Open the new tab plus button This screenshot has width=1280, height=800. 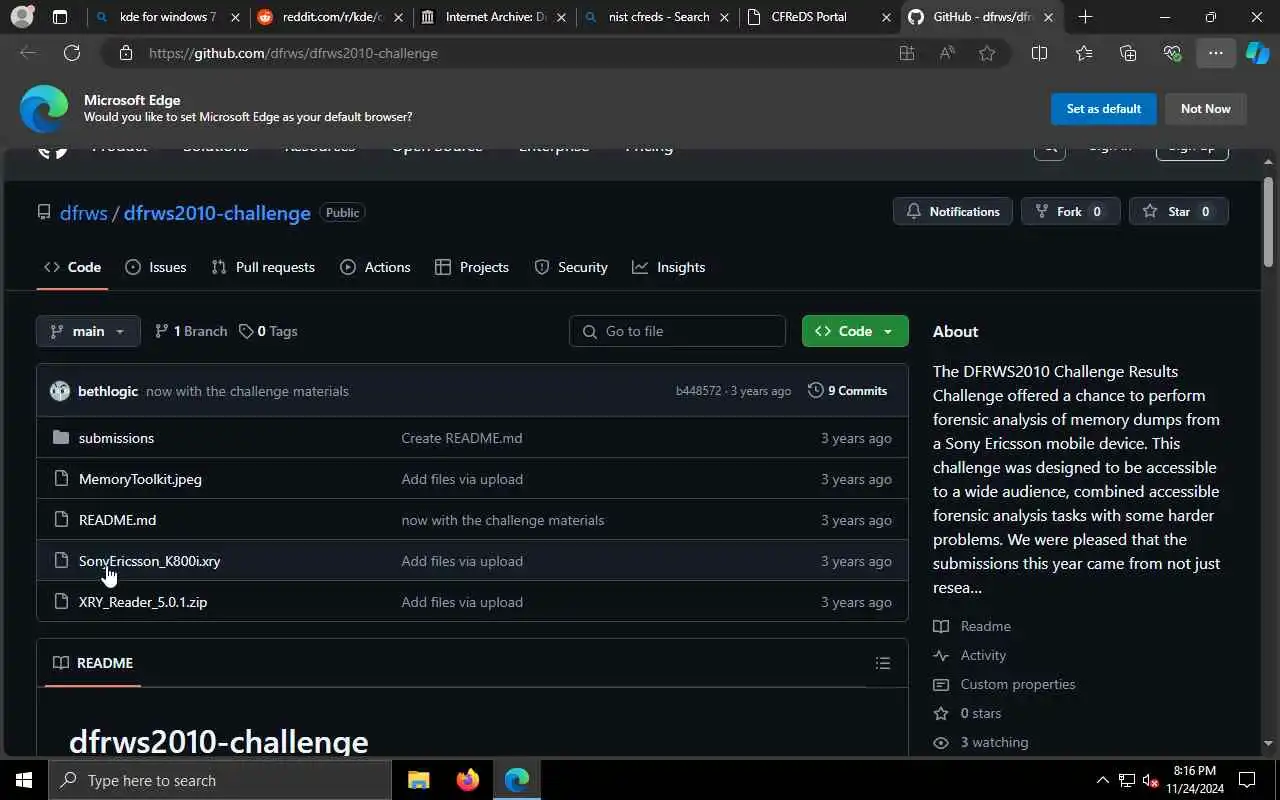(1085, 17)
